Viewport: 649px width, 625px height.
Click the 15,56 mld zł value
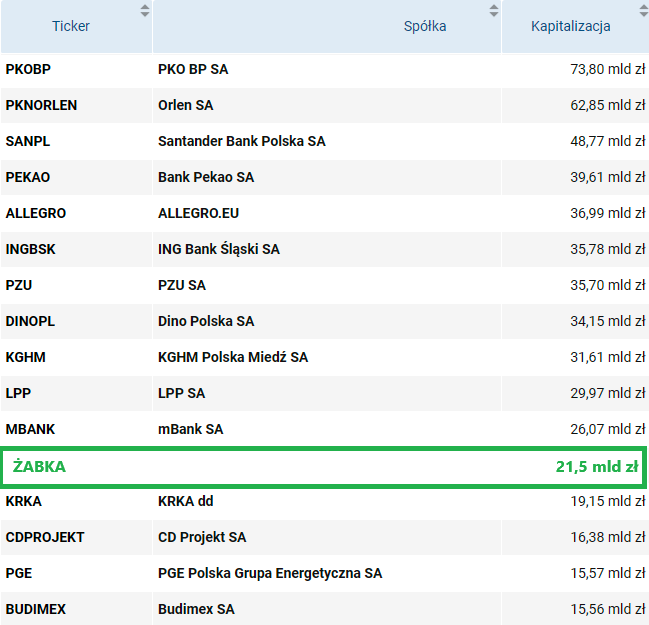click(x=608, y=609)
